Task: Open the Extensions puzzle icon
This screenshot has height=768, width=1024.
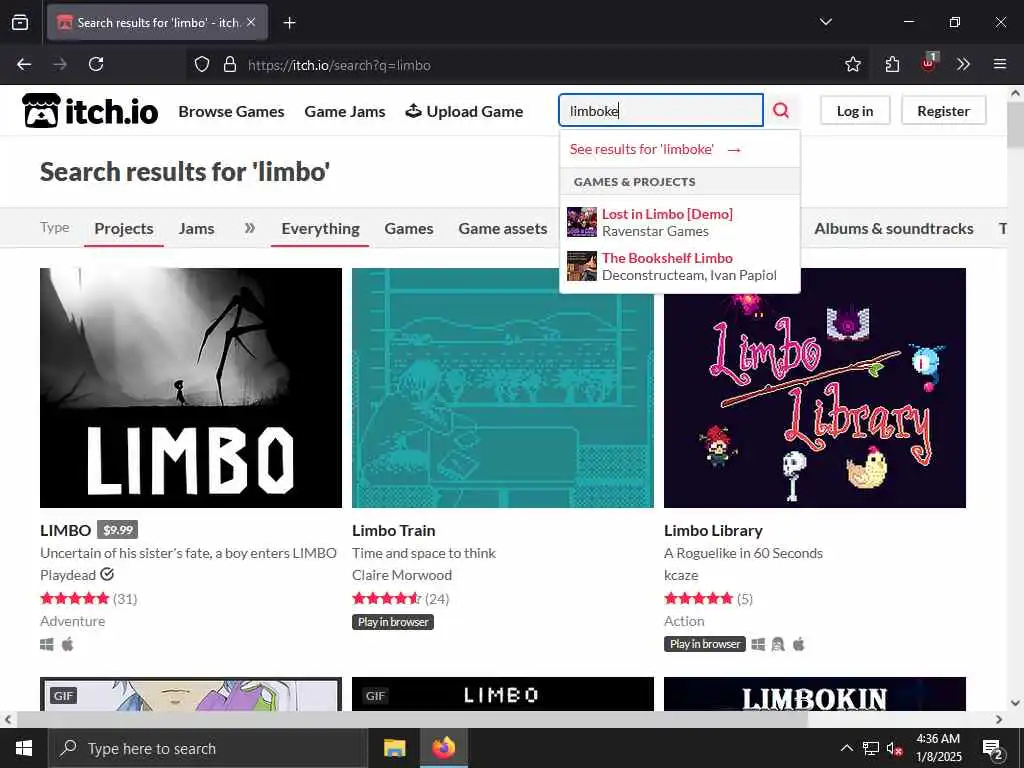Action: (892, 64)
